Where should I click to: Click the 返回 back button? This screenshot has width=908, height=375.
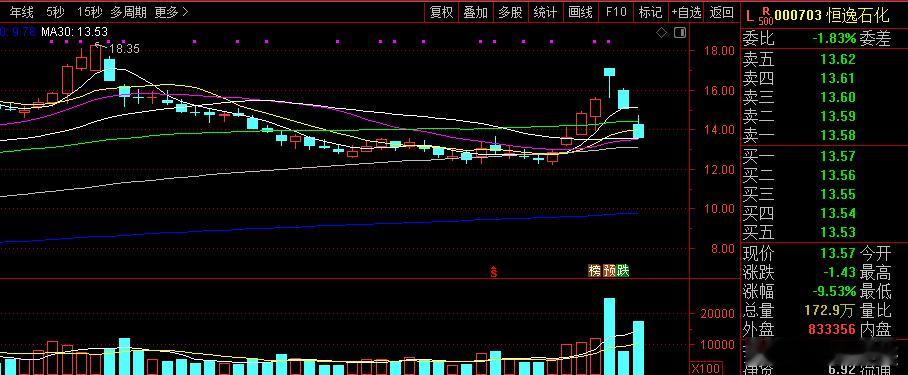coord(722,12)
